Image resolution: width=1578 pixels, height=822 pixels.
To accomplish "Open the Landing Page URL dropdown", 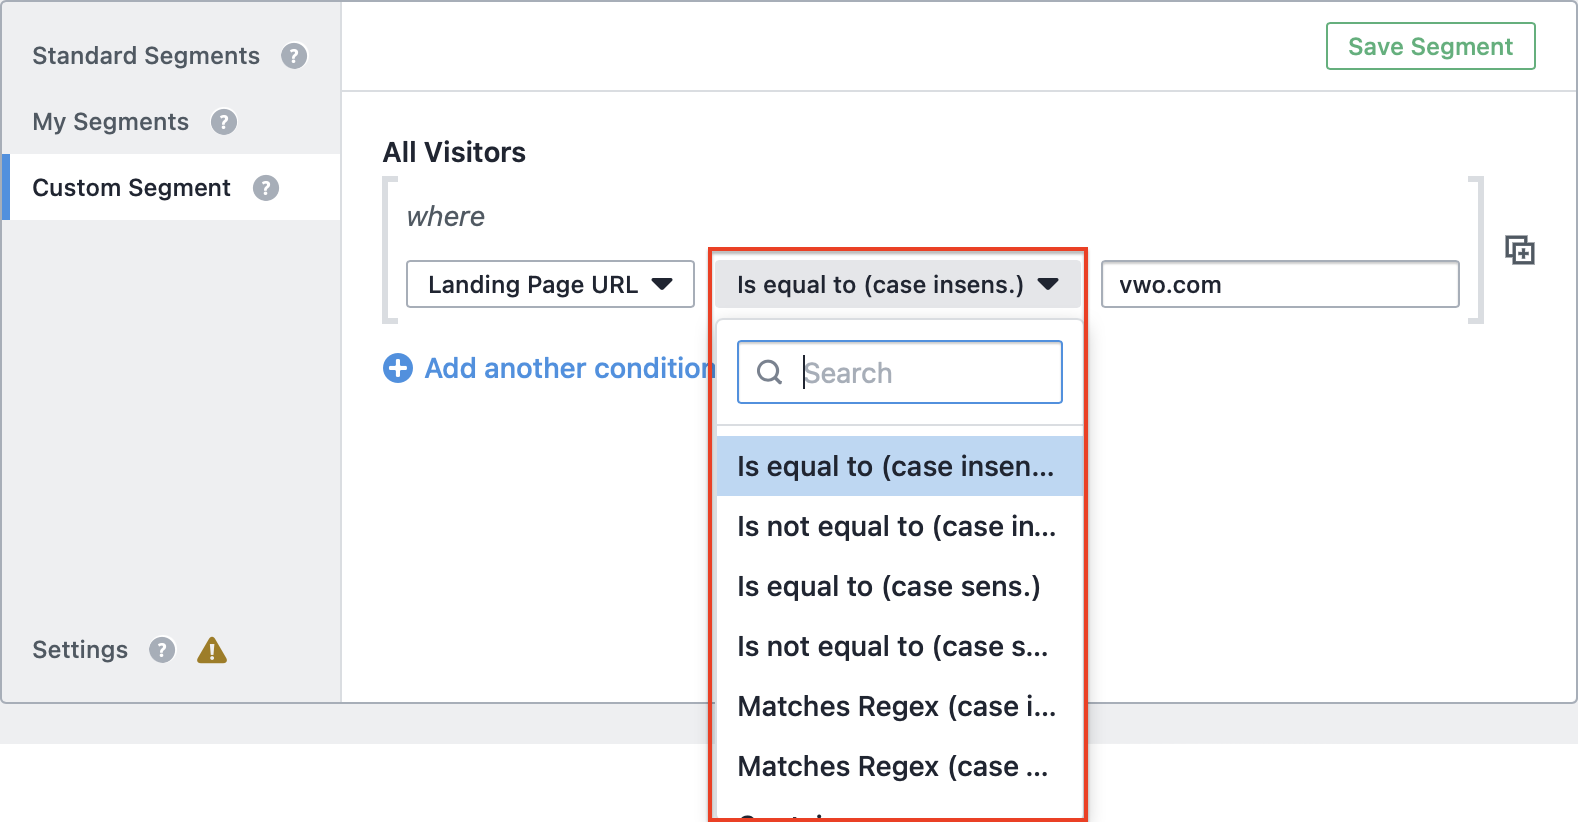I will coord(550,285).
